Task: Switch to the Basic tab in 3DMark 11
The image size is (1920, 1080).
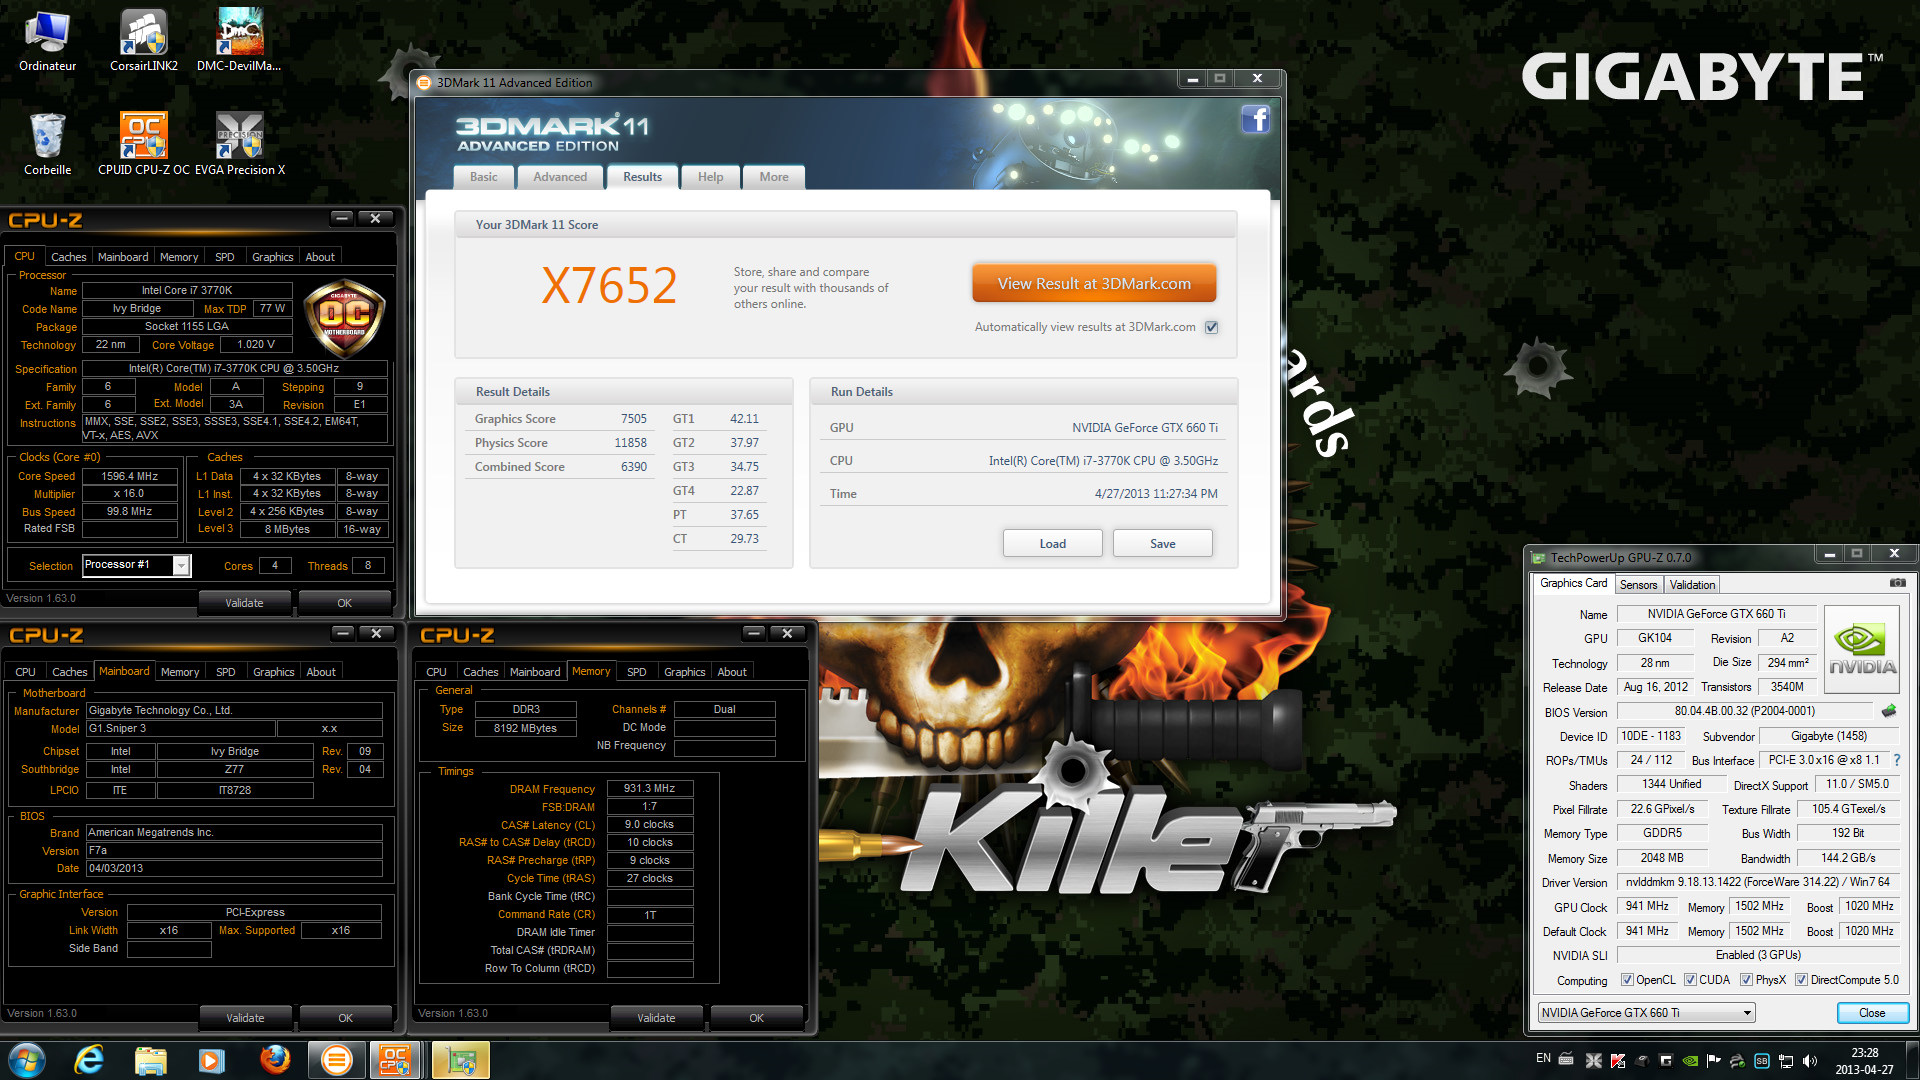Action: [484, 177]
